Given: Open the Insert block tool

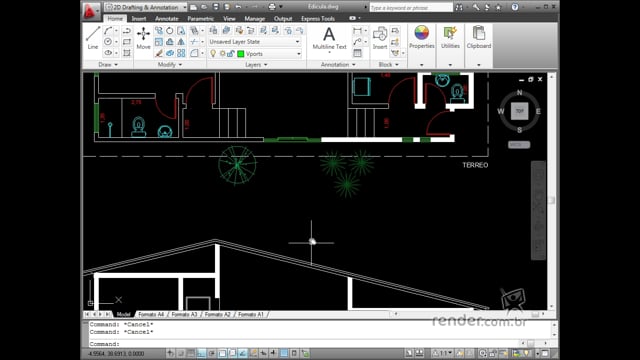Looking at the screenshot, I should coord(380,38).
